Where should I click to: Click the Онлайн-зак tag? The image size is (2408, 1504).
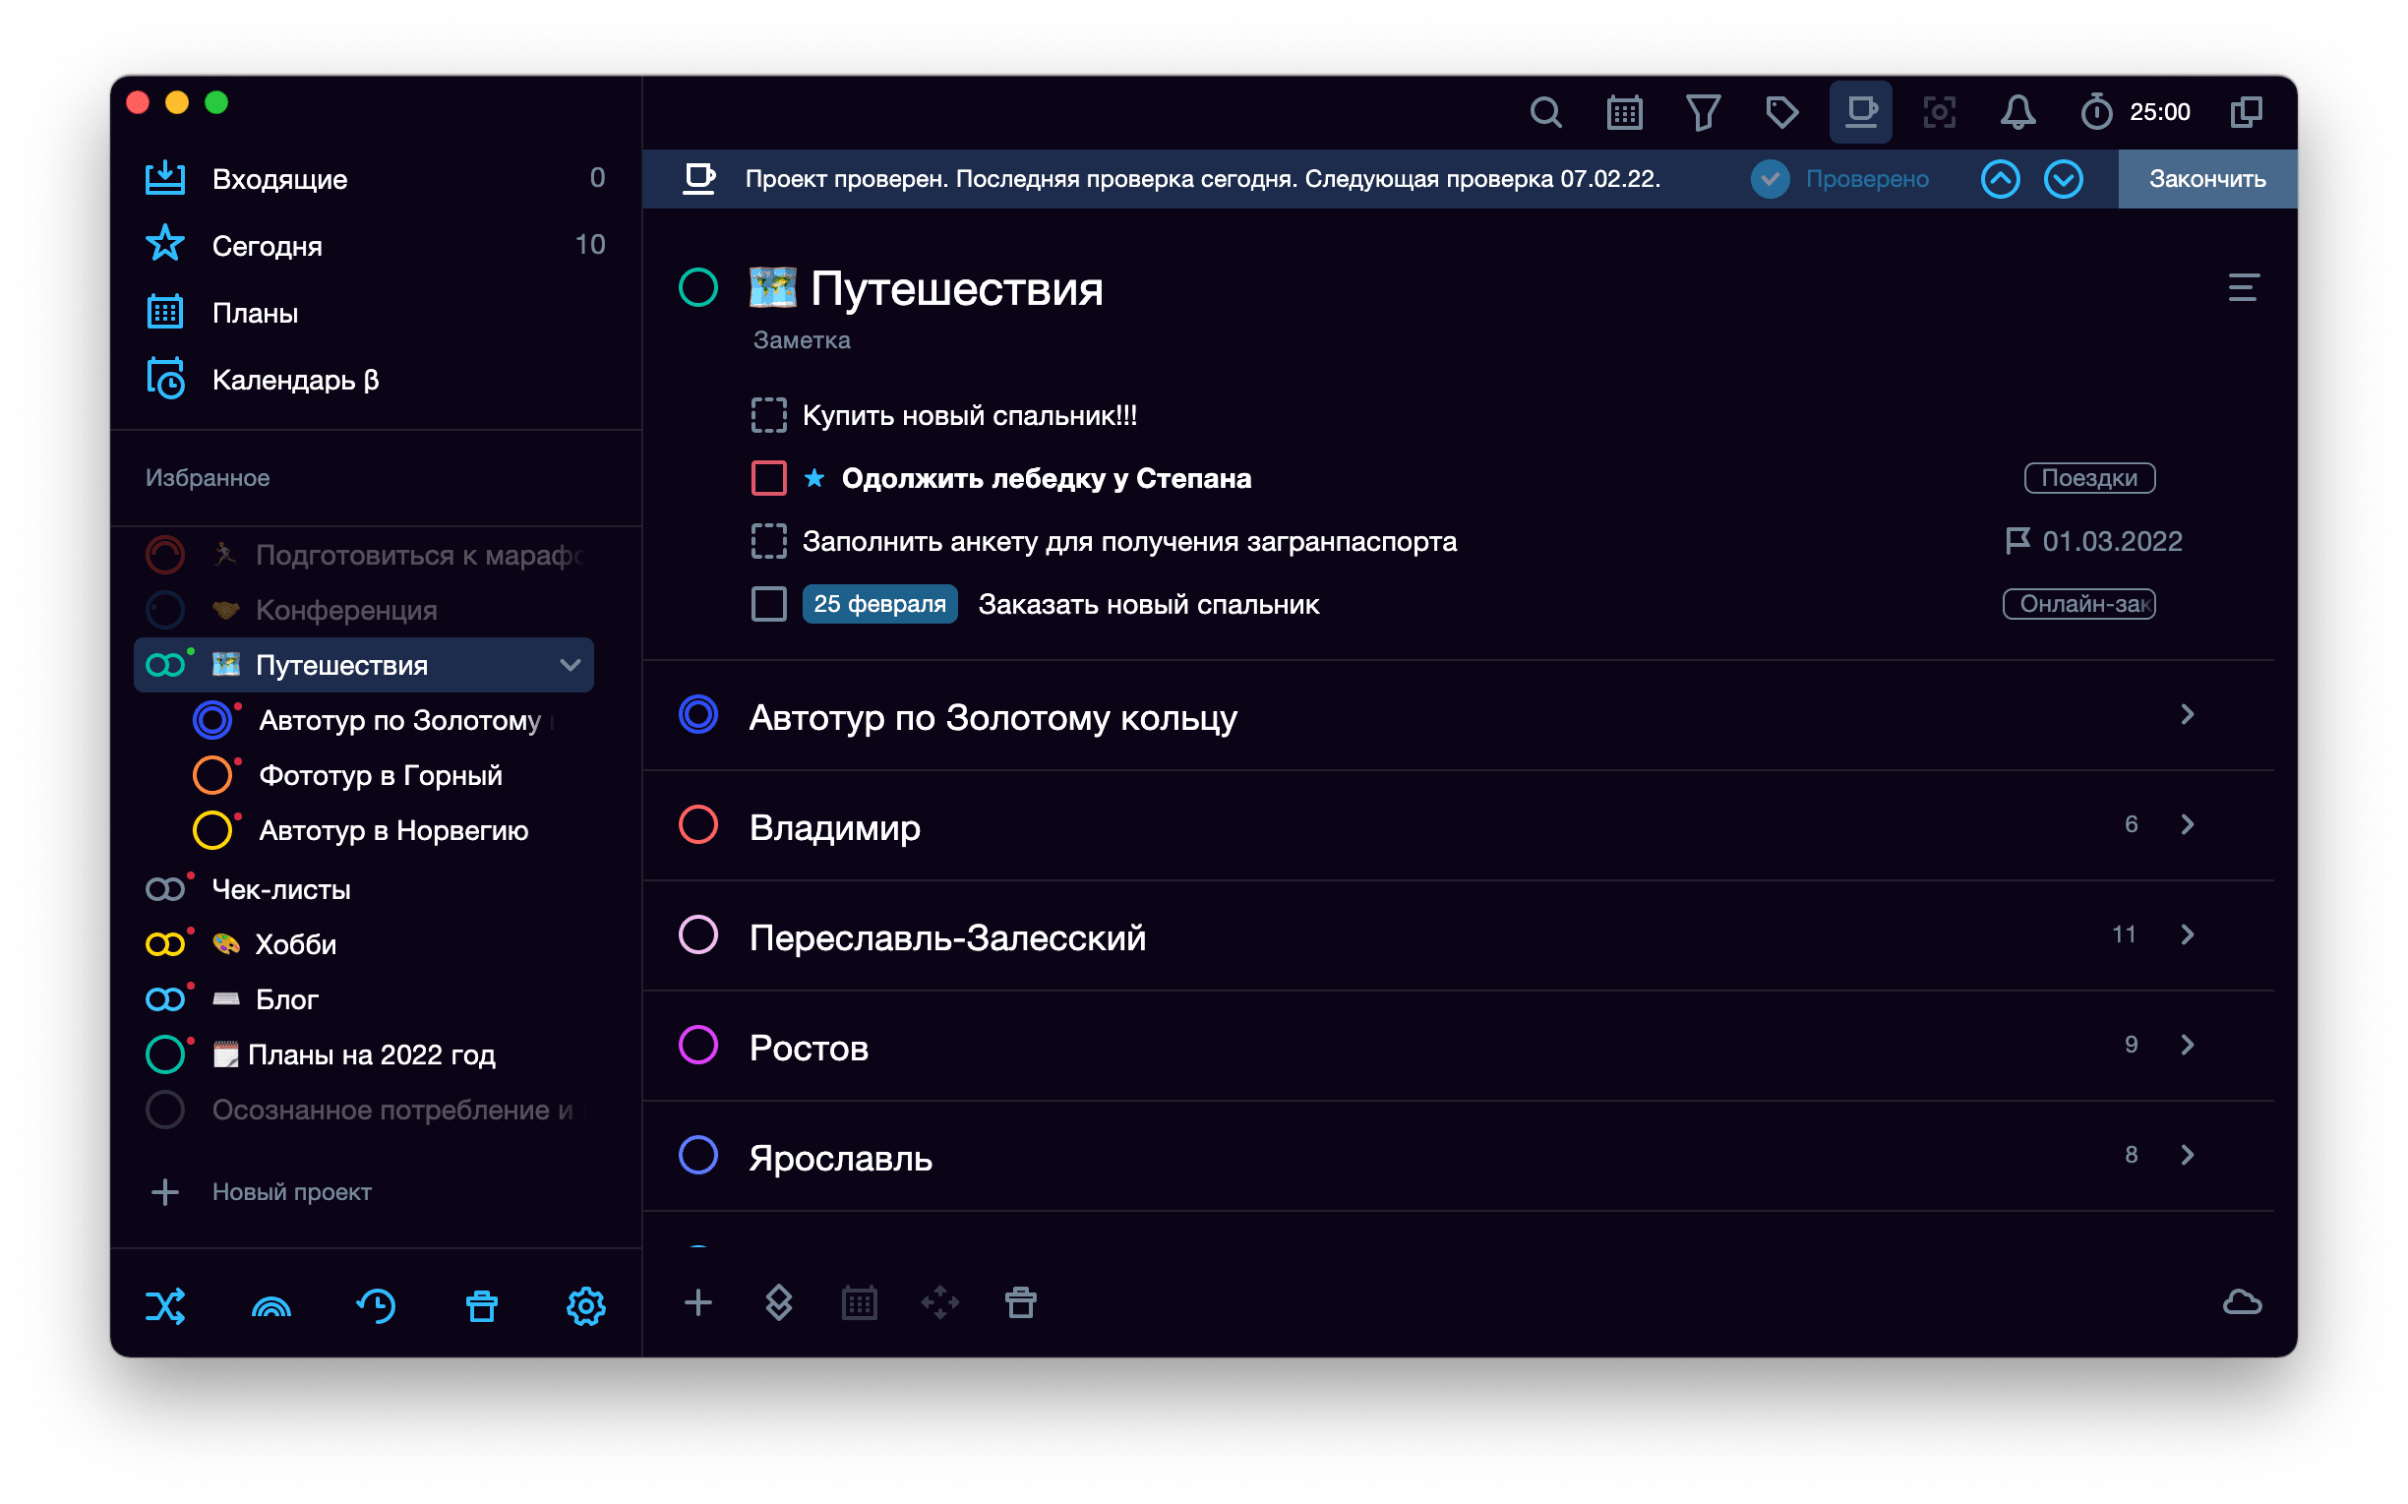2078,604
